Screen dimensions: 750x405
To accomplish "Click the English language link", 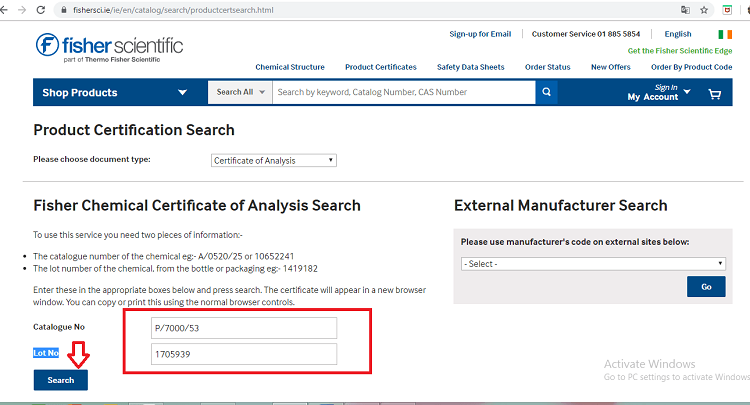I will pos(678,34).
